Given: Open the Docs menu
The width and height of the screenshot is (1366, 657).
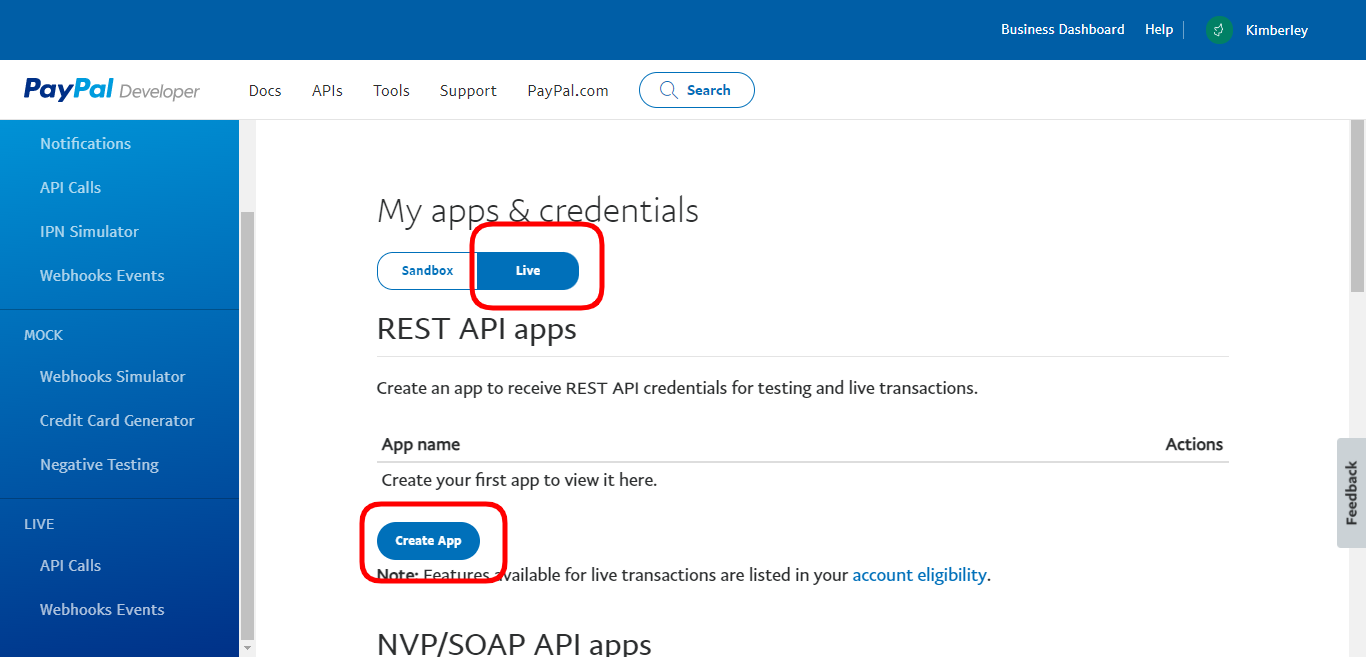Looking at the screenshot, I should [x=265, y=90].
